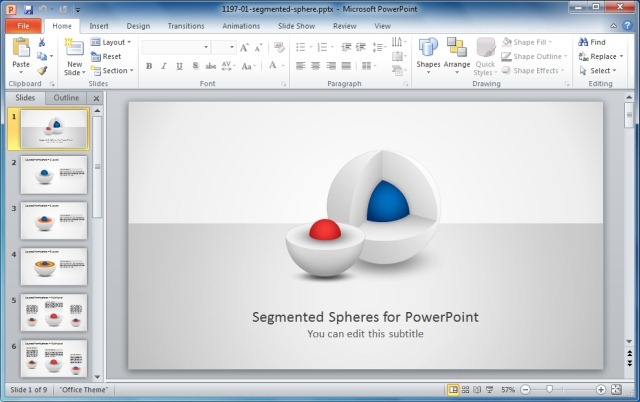Open Shape Outline options
The height and width of the screenshot is (402, 640).
click(534, 56)
